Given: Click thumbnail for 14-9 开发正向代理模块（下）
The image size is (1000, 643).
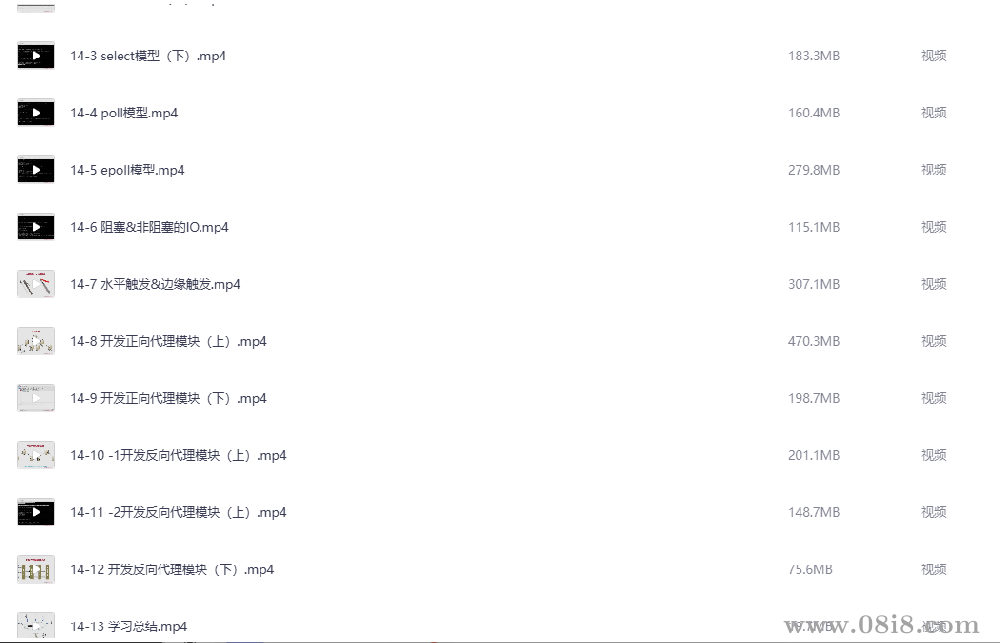Looking at the screenshot, I should click(36, 398).
